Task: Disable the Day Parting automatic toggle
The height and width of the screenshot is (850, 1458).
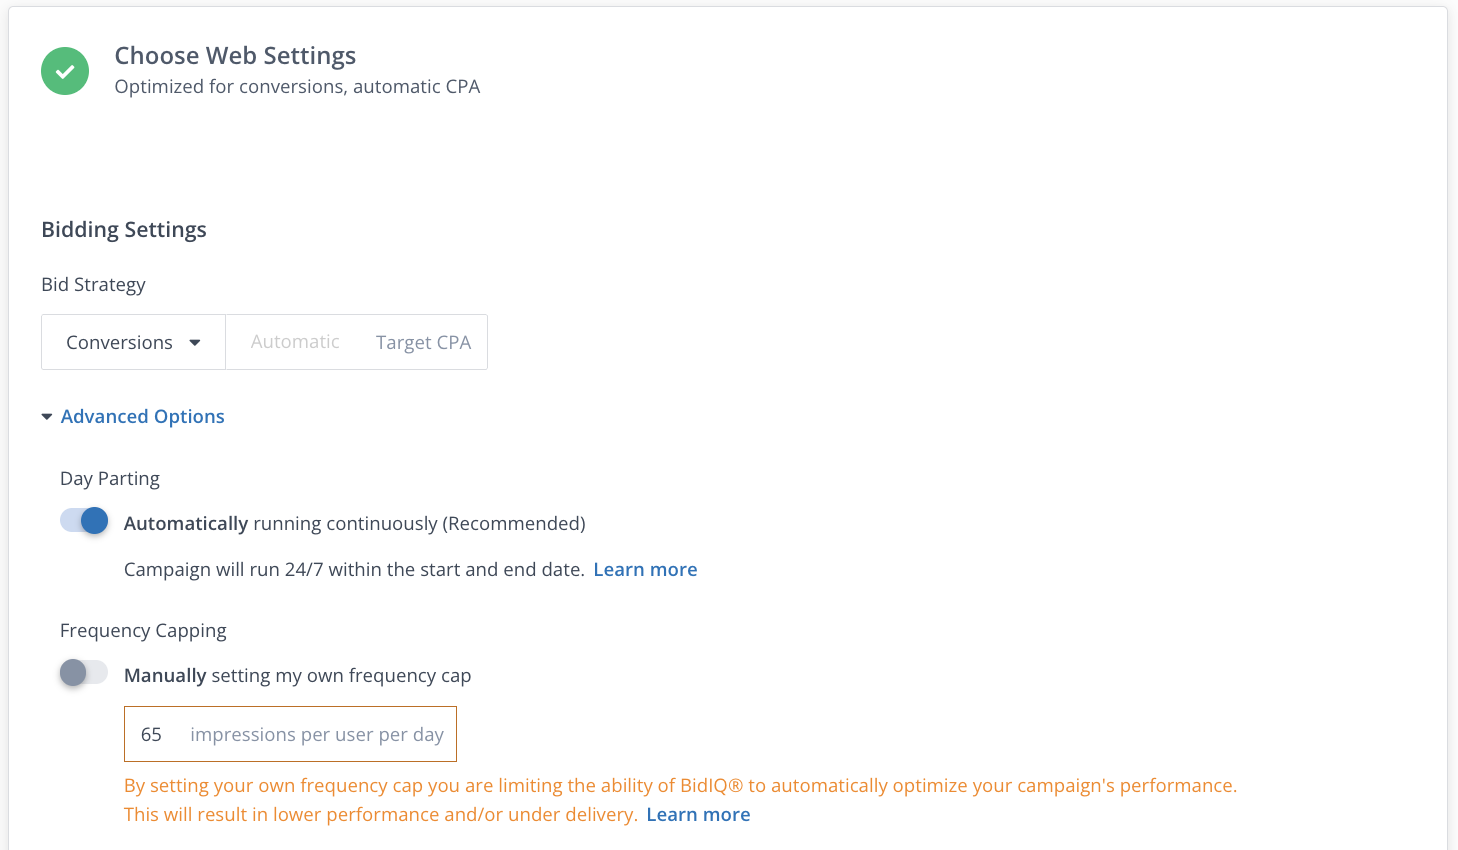Action: point(85,521)
